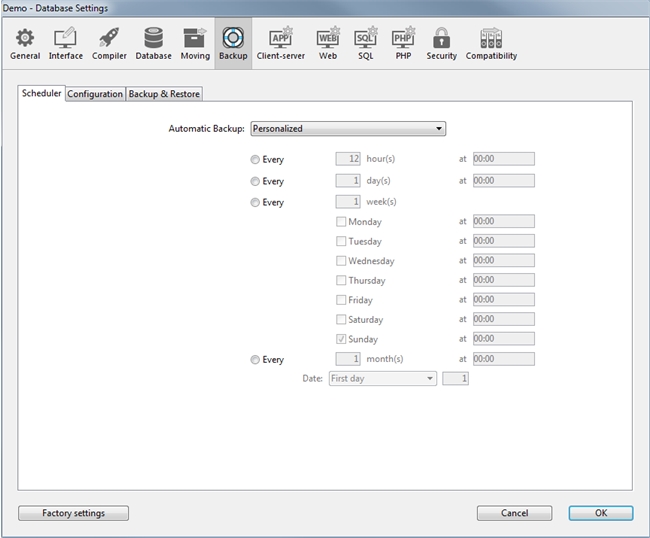Click the Factory settings button
This screenshot has height=538, width=650.
click(x=73, y=513)
